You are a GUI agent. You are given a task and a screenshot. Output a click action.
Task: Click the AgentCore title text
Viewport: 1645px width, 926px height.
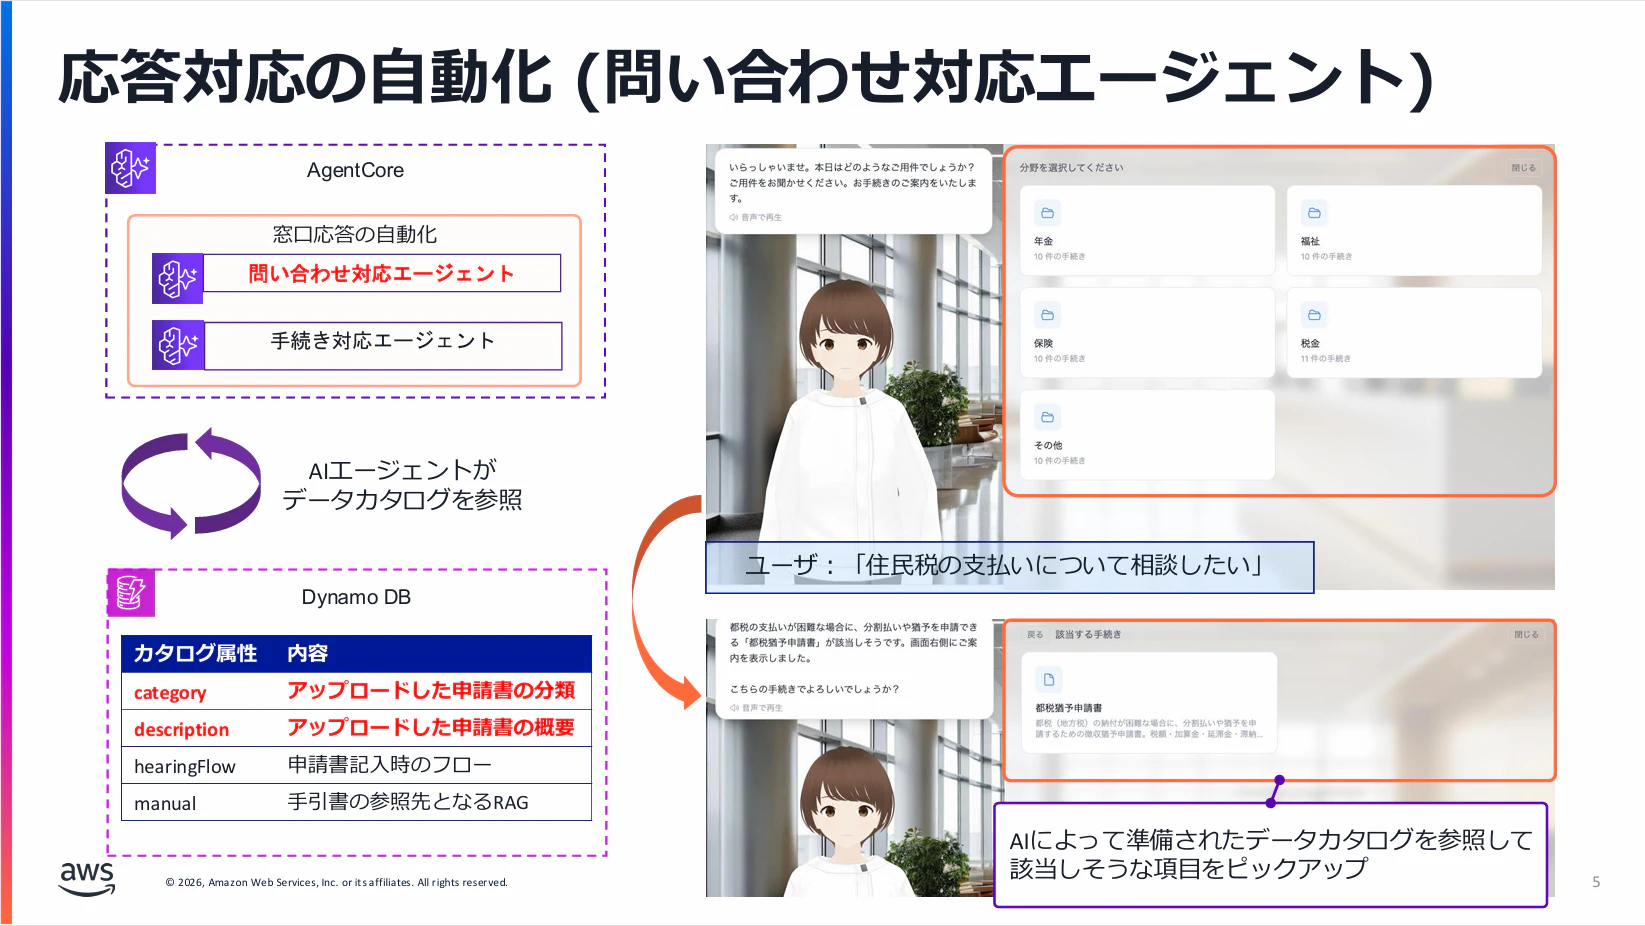(355, 170)
